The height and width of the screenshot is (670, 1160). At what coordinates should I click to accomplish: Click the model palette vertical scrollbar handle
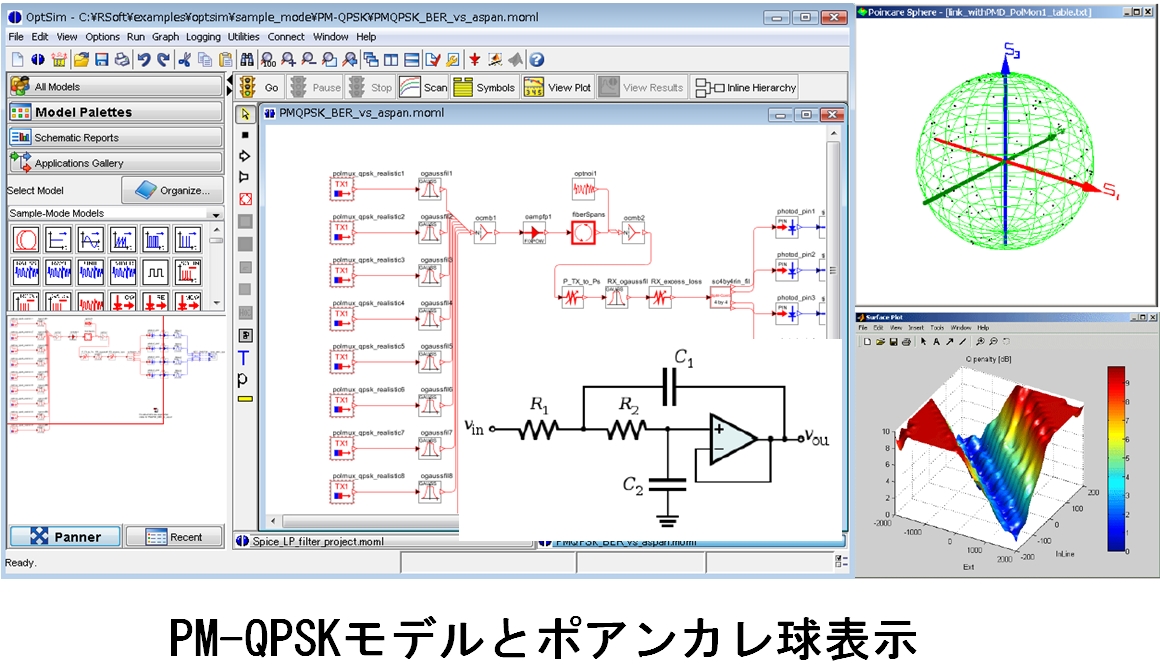[216, 240]
